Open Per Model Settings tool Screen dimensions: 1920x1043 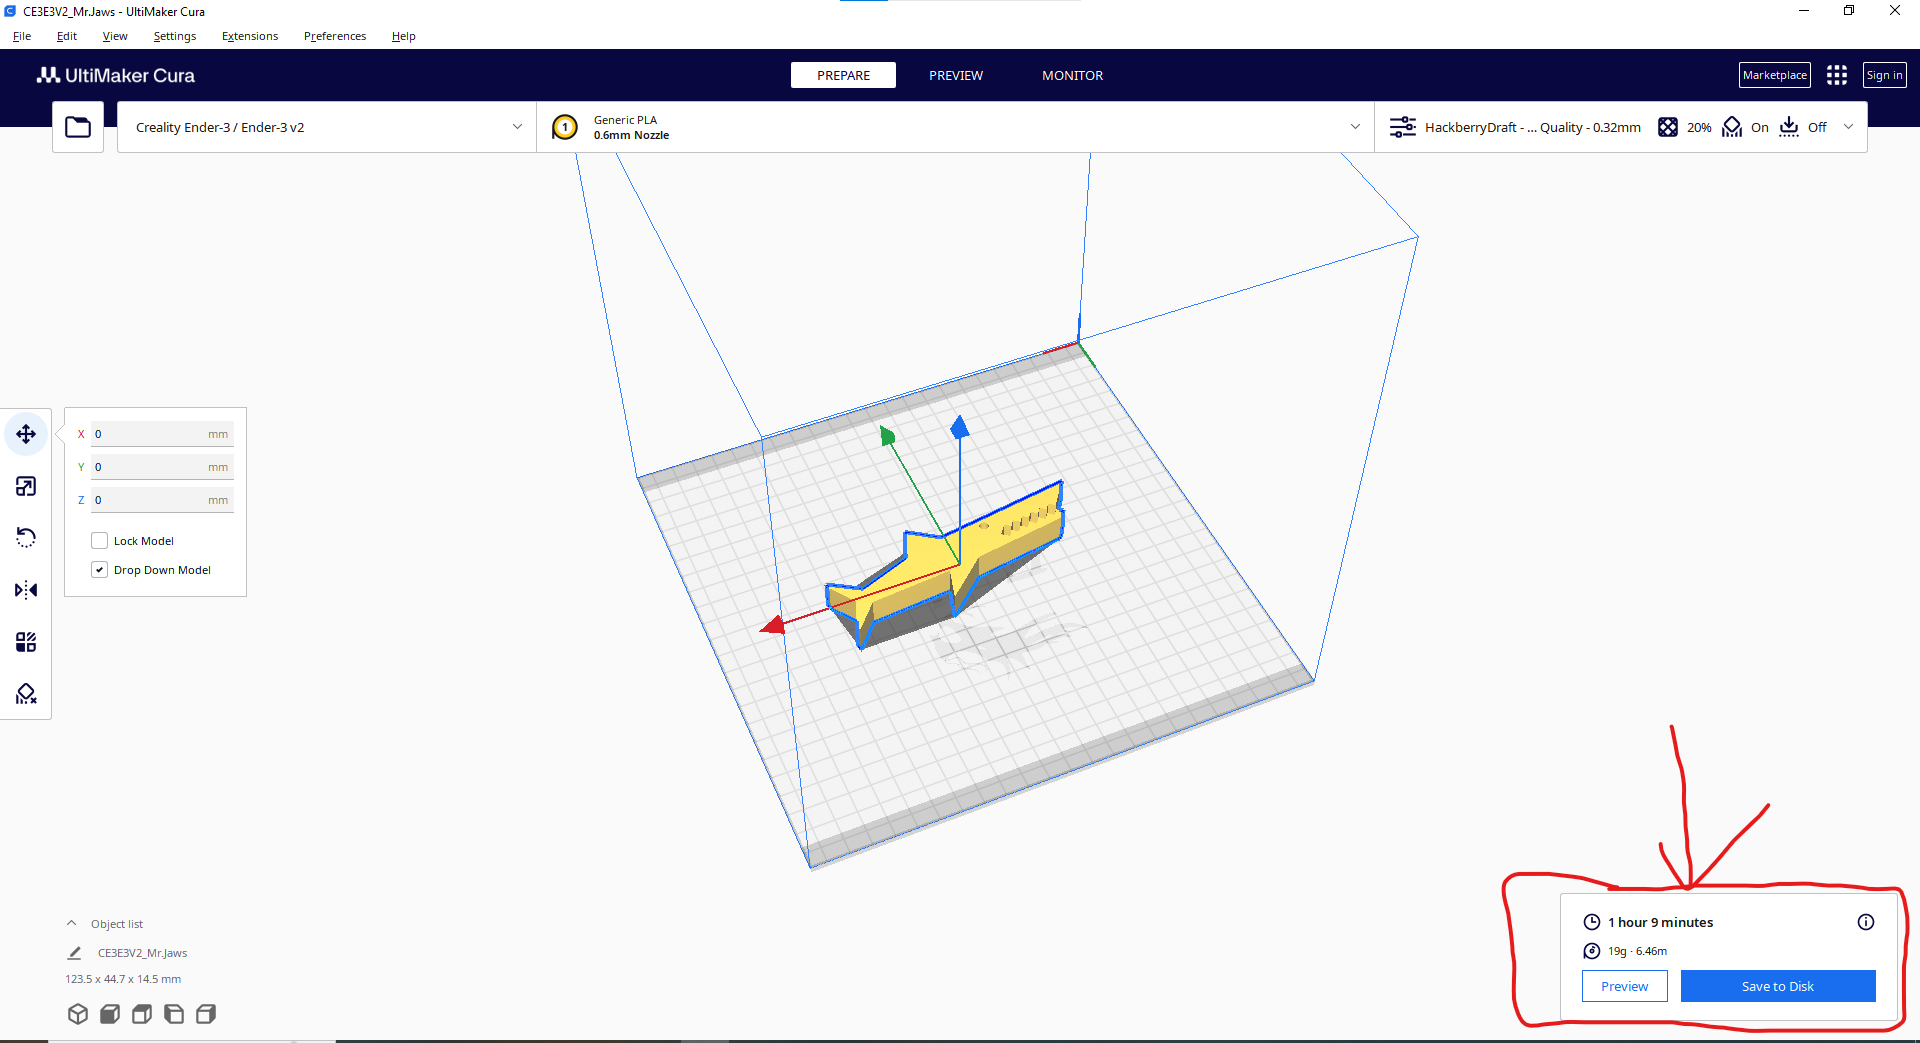click(x=26, y=642)
